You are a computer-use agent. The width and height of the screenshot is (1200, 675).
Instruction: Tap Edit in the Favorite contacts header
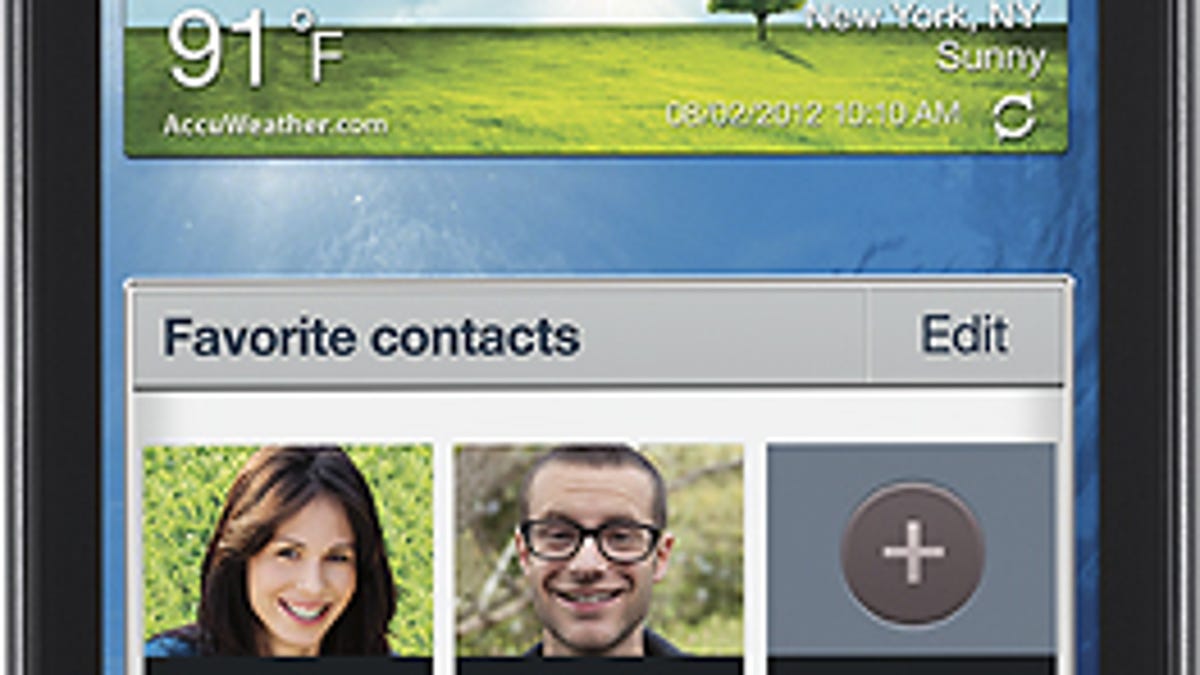[964, 335]
